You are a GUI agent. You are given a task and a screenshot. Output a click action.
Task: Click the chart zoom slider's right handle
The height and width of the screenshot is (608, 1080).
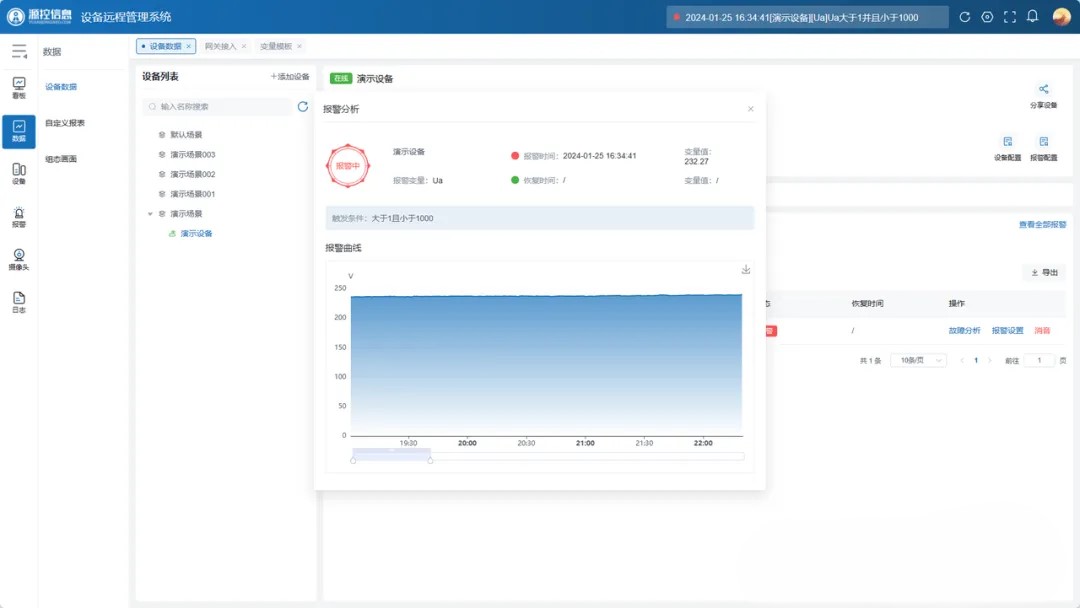(x=430, y=460)
